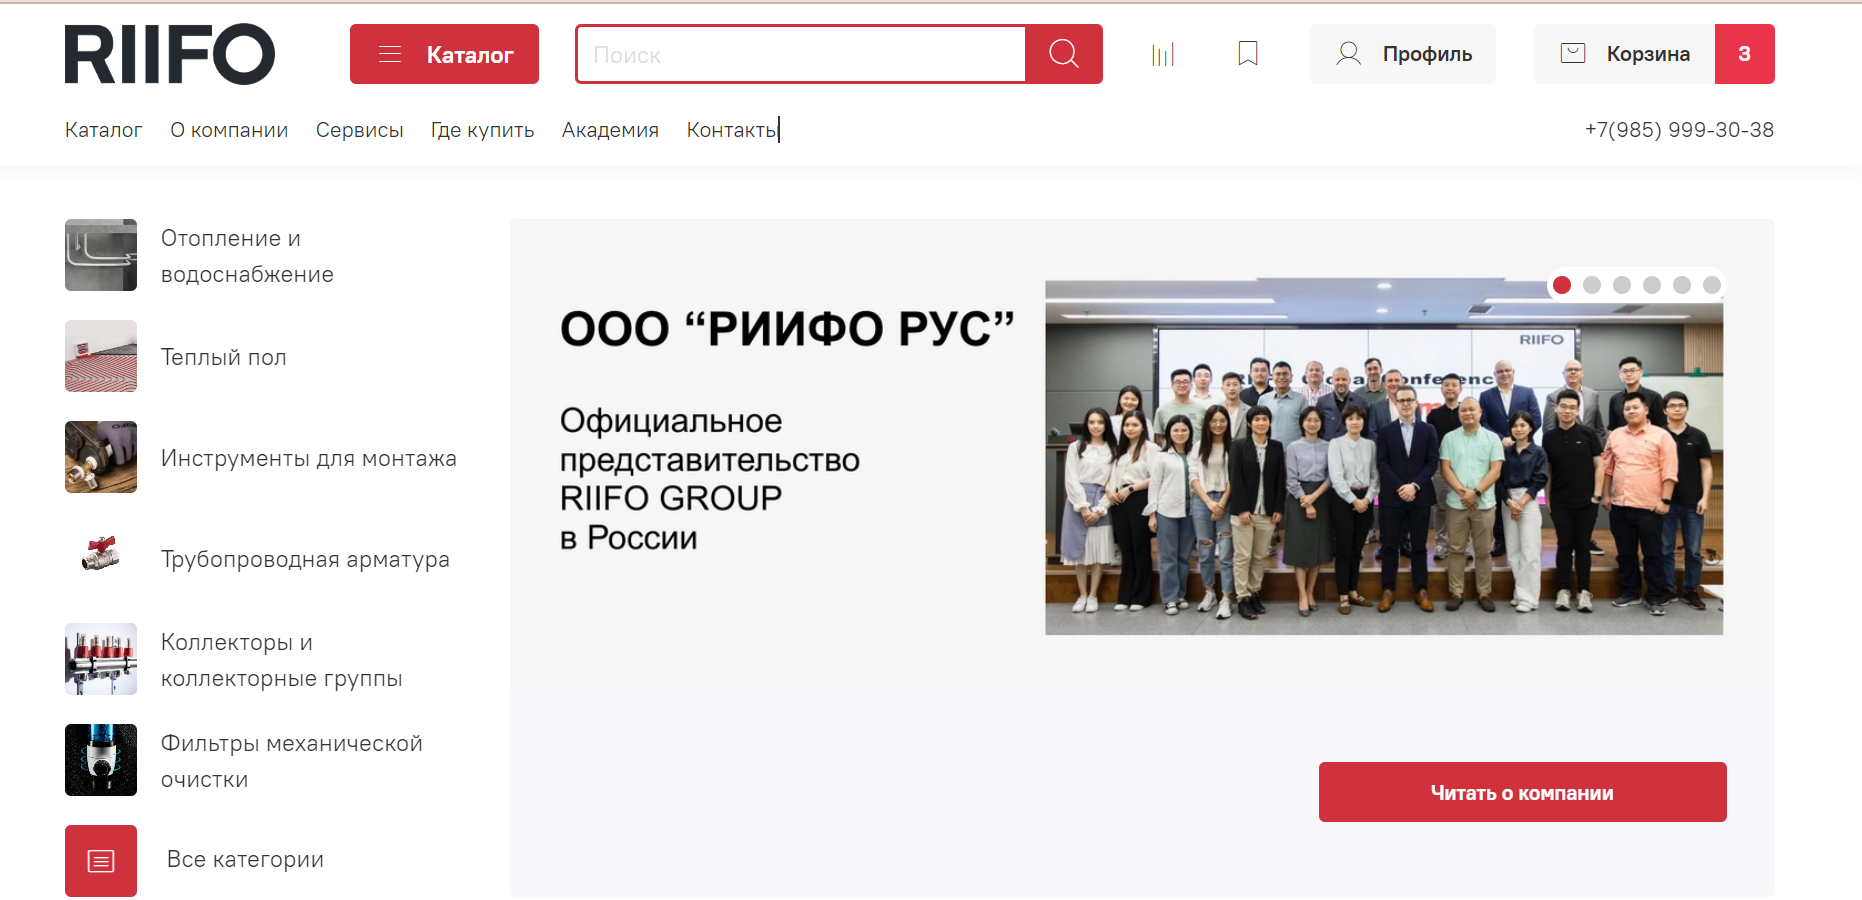Open Трубопроводная арматура category
This screenshot has height=900, width=1862.
click(305, 559)
